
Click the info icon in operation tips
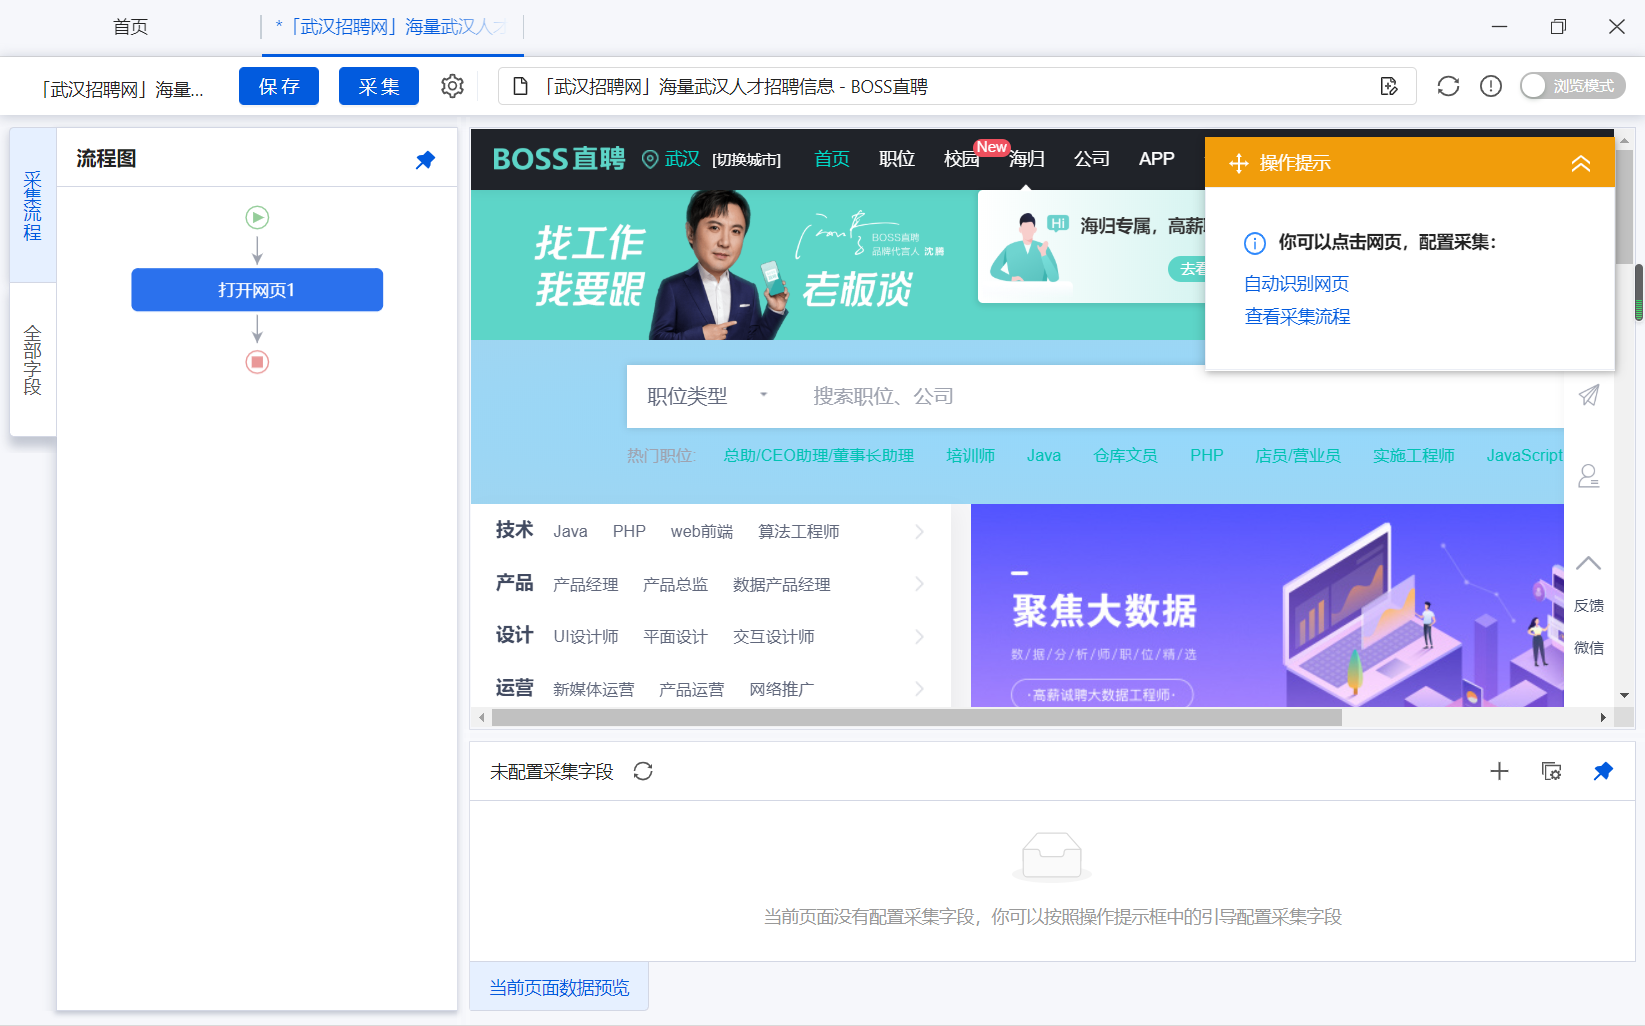[x=1255, y=243]
